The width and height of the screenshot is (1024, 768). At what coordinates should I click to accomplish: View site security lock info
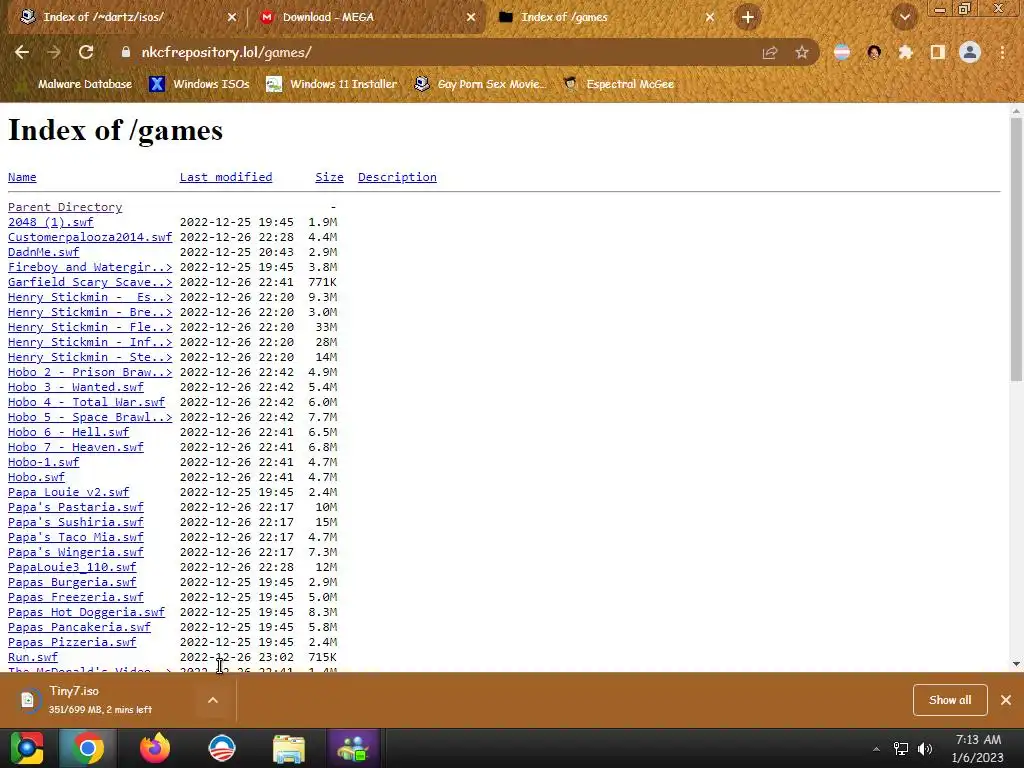126,52
